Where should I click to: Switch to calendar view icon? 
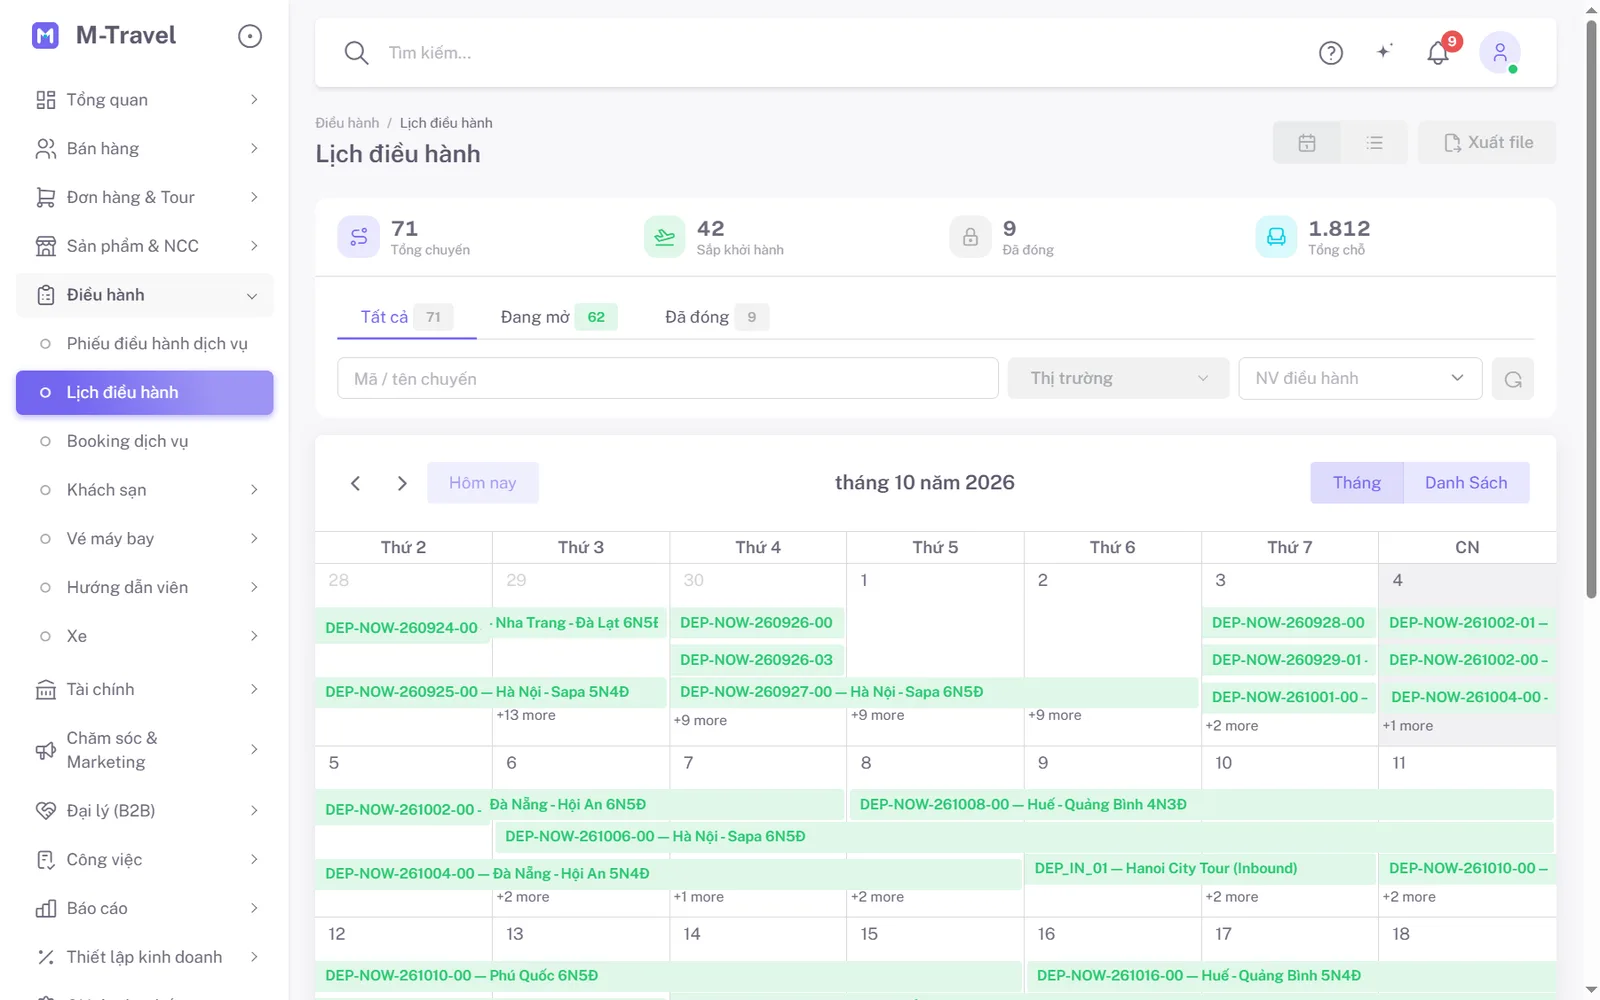(x=1307, y=143)
